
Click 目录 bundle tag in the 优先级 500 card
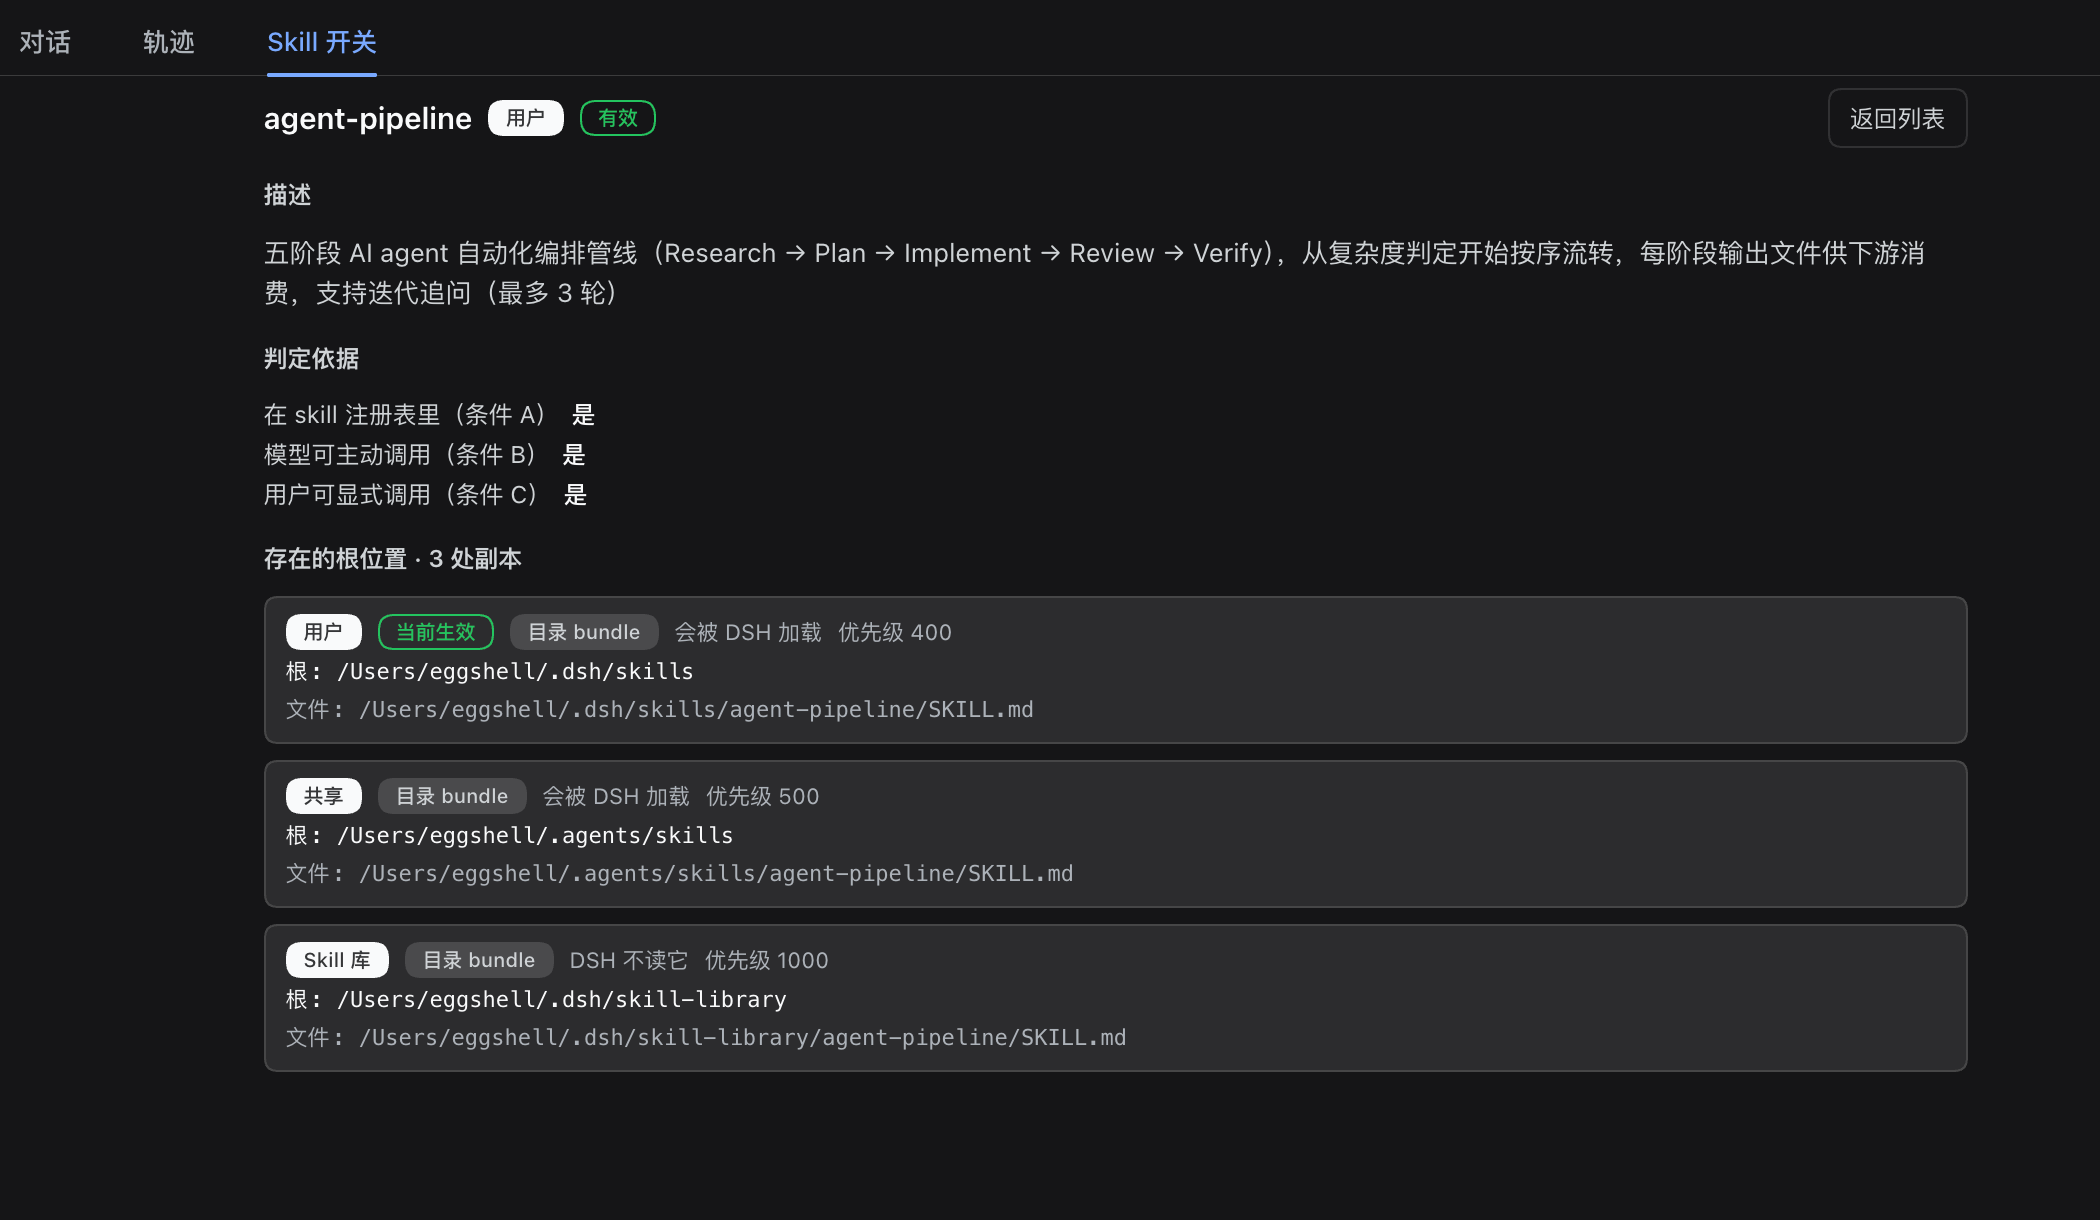click(452, 796)
